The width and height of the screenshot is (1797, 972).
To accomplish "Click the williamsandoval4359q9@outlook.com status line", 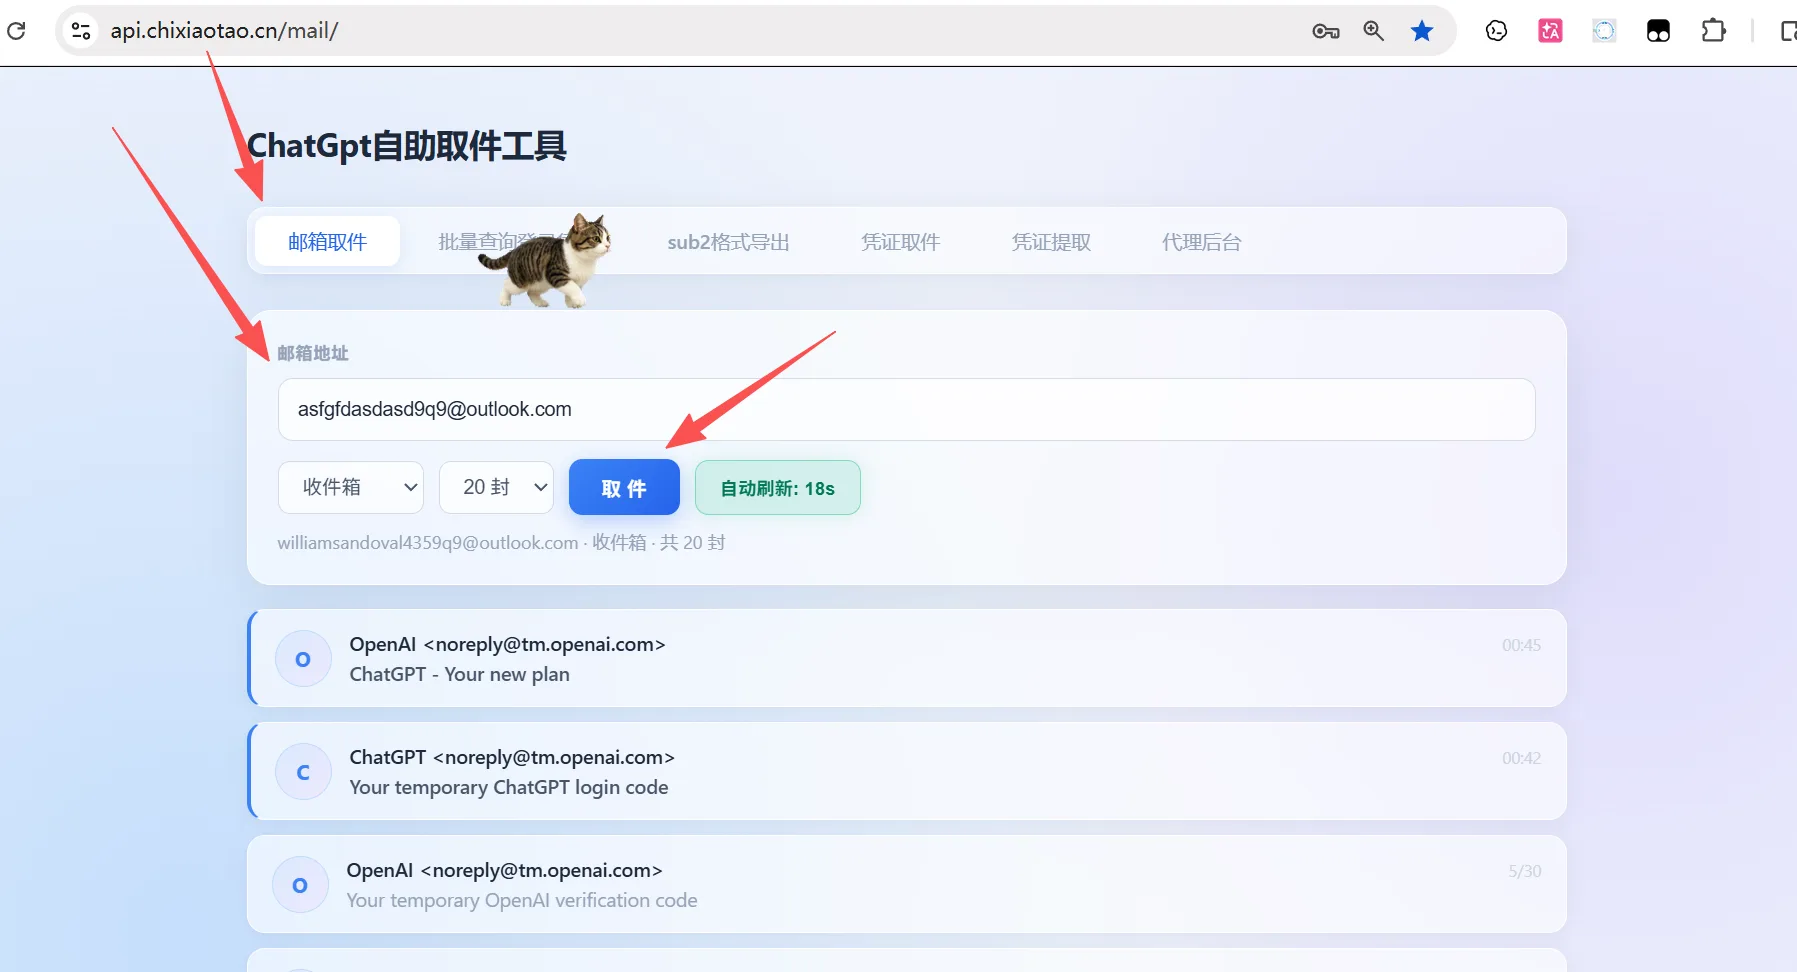I will [x=501, y=543].
